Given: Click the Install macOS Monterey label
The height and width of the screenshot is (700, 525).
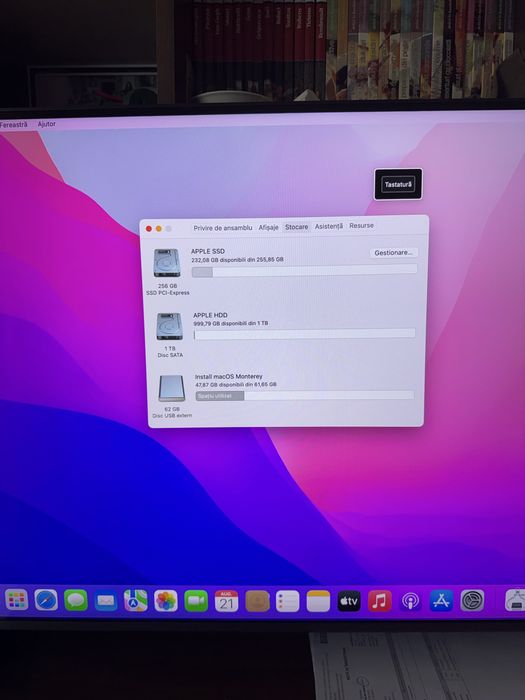Looking at the screenshot, I should pos(229,376).
